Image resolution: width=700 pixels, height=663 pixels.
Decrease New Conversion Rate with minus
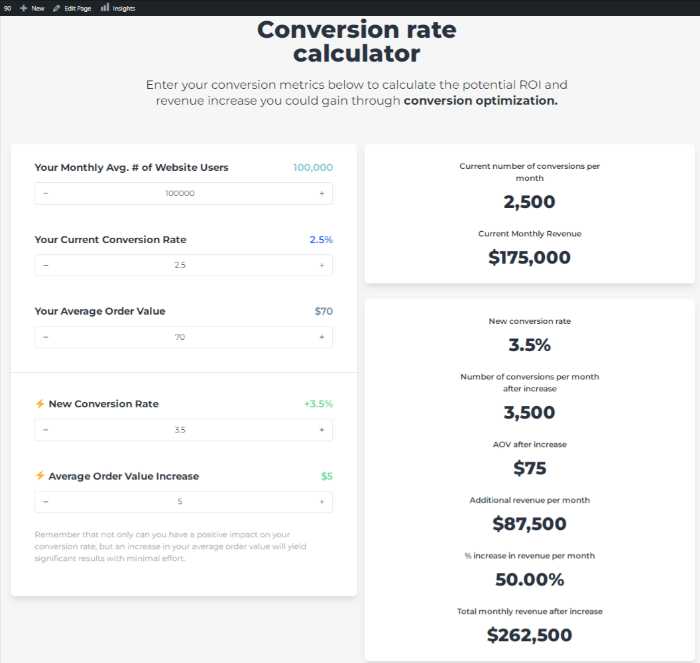tap(46, 430)
